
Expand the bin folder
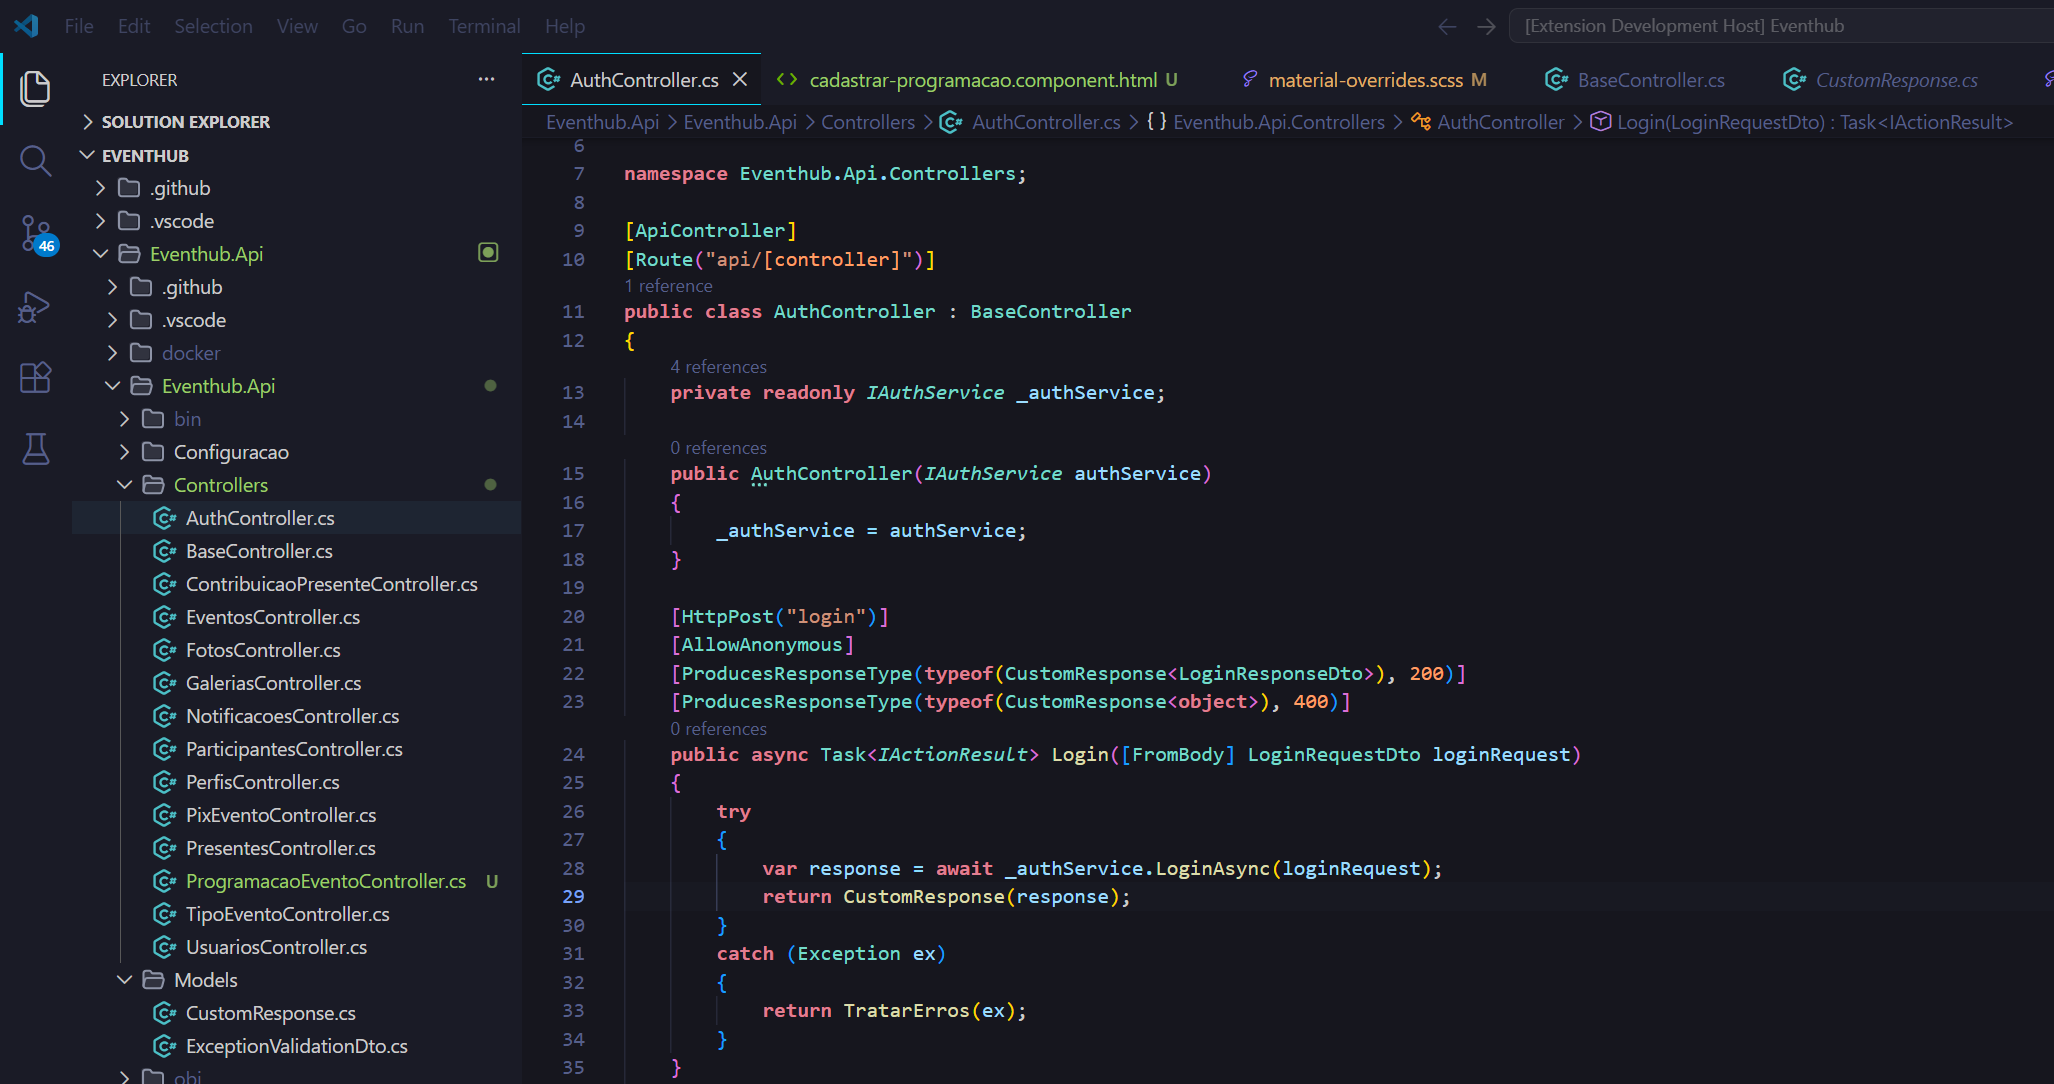[124, 418]
